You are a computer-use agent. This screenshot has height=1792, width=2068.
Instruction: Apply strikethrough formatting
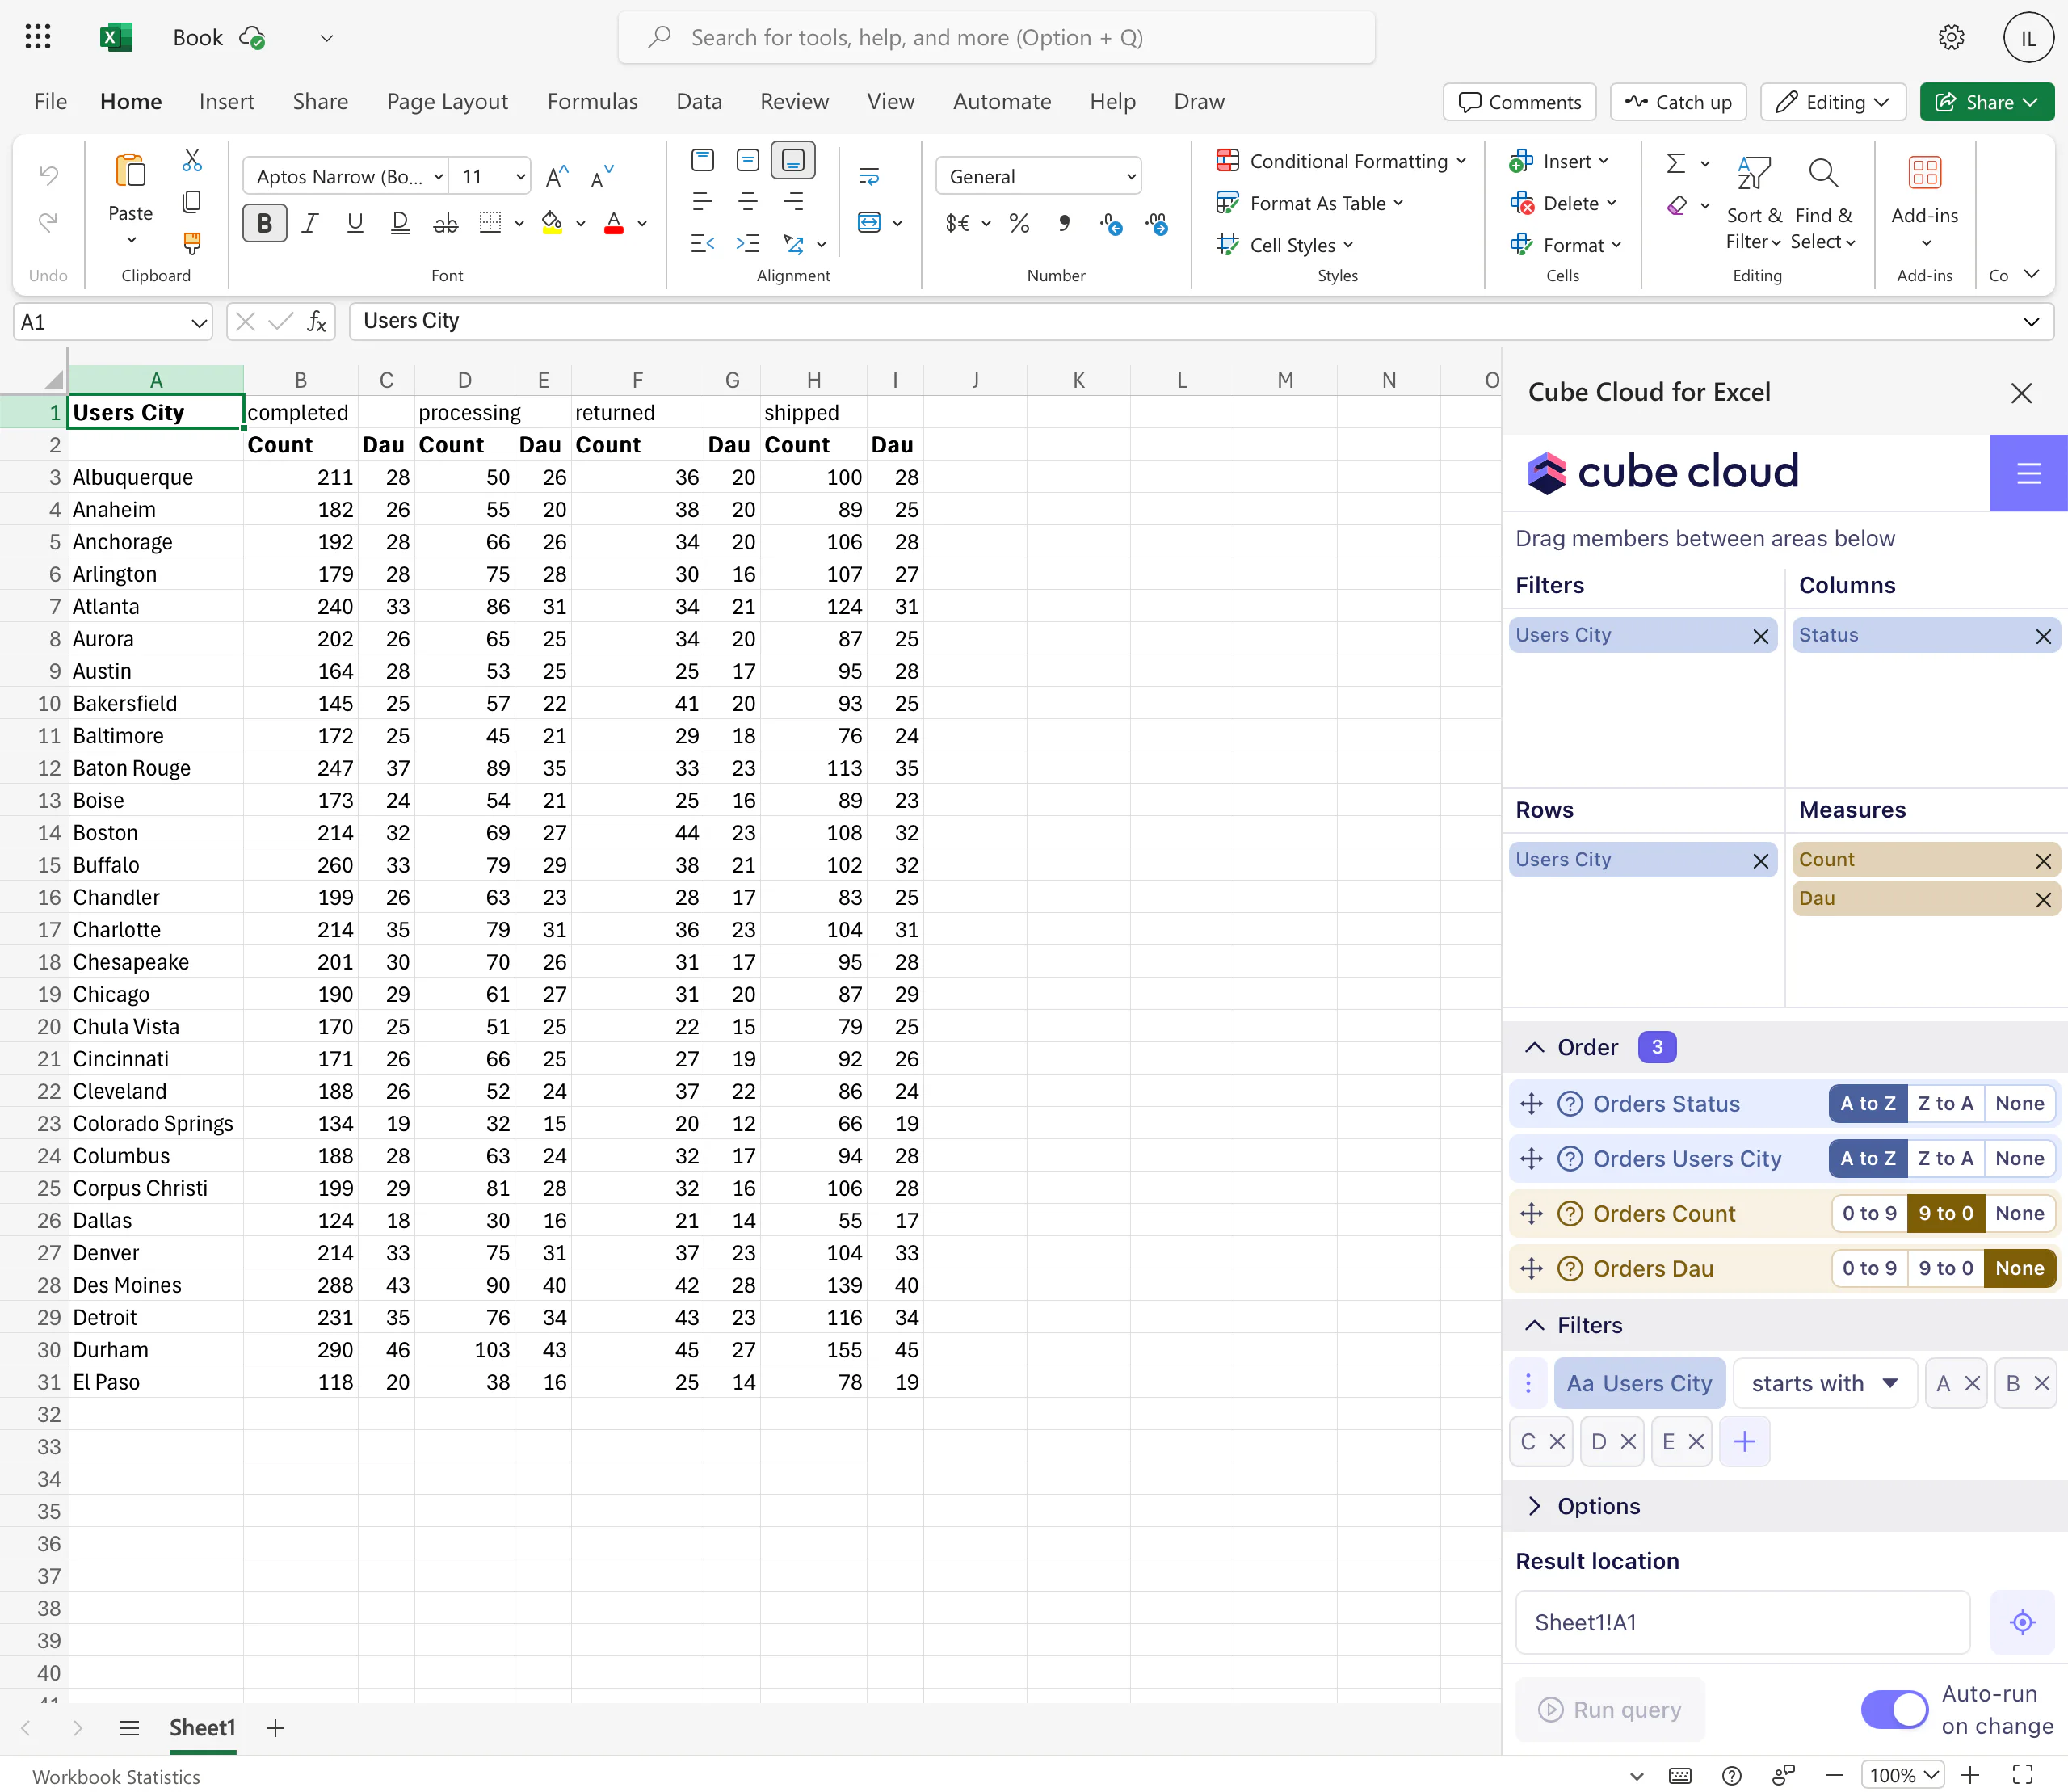pos(445,223)
